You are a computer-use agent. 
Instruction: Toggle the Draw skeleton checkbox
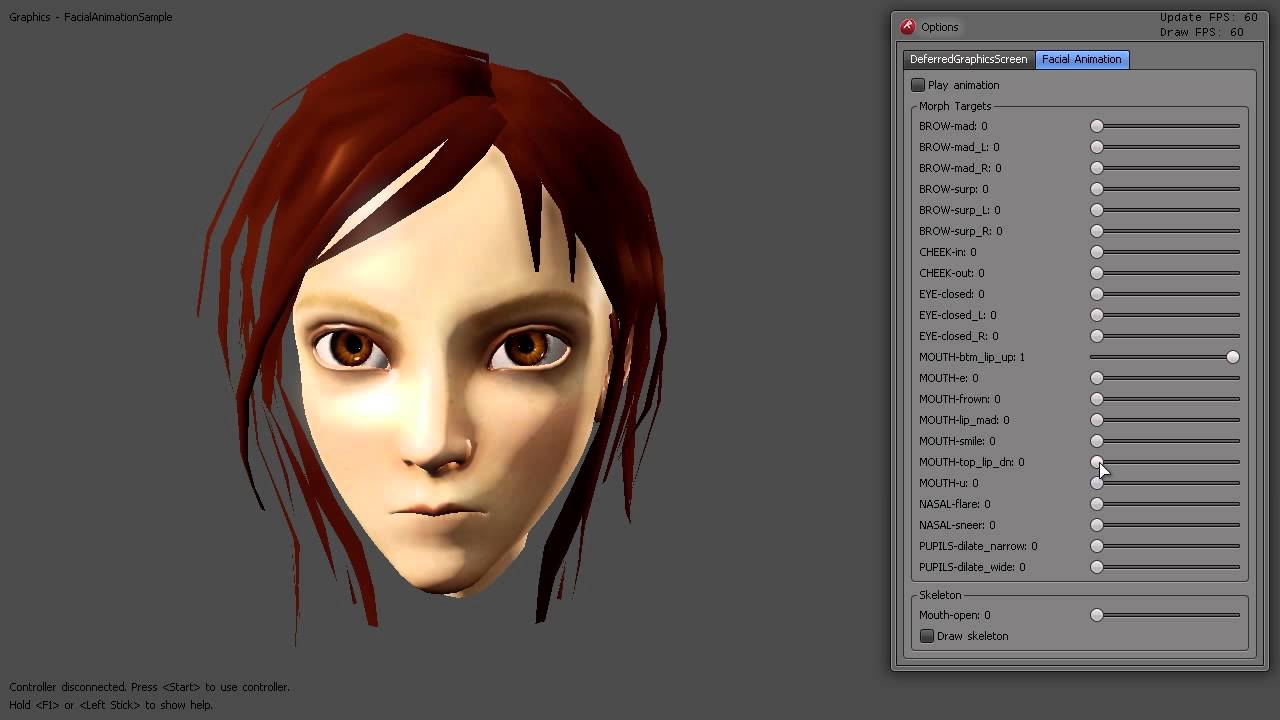tap(927, 636)
